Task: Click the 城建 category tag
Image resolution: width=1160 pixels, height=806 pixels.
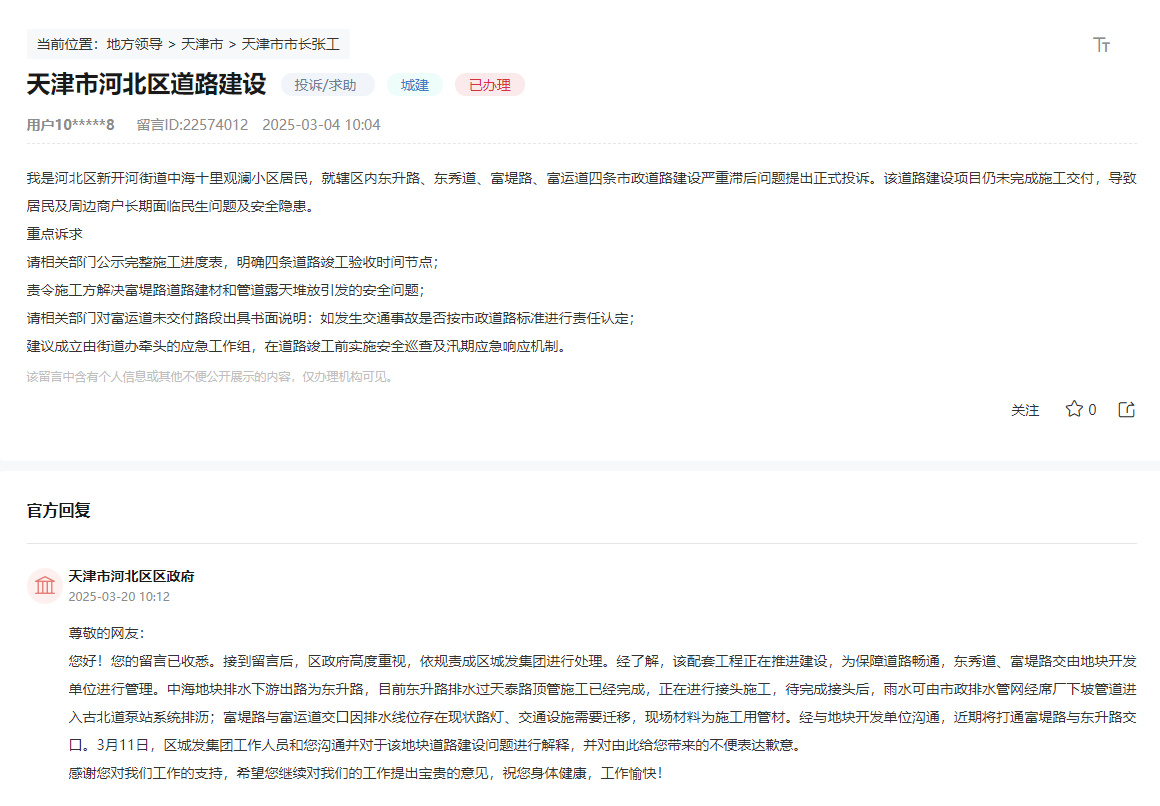Action: pyautogui.click(x=414, y=85)
